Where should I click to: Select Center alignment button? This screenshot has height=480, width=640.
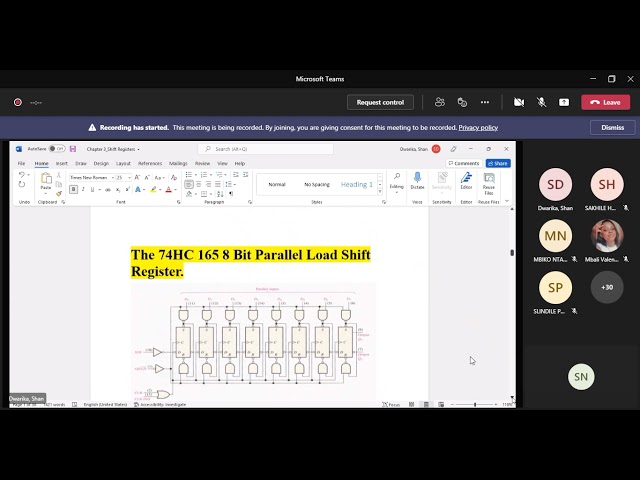(198, 184)
